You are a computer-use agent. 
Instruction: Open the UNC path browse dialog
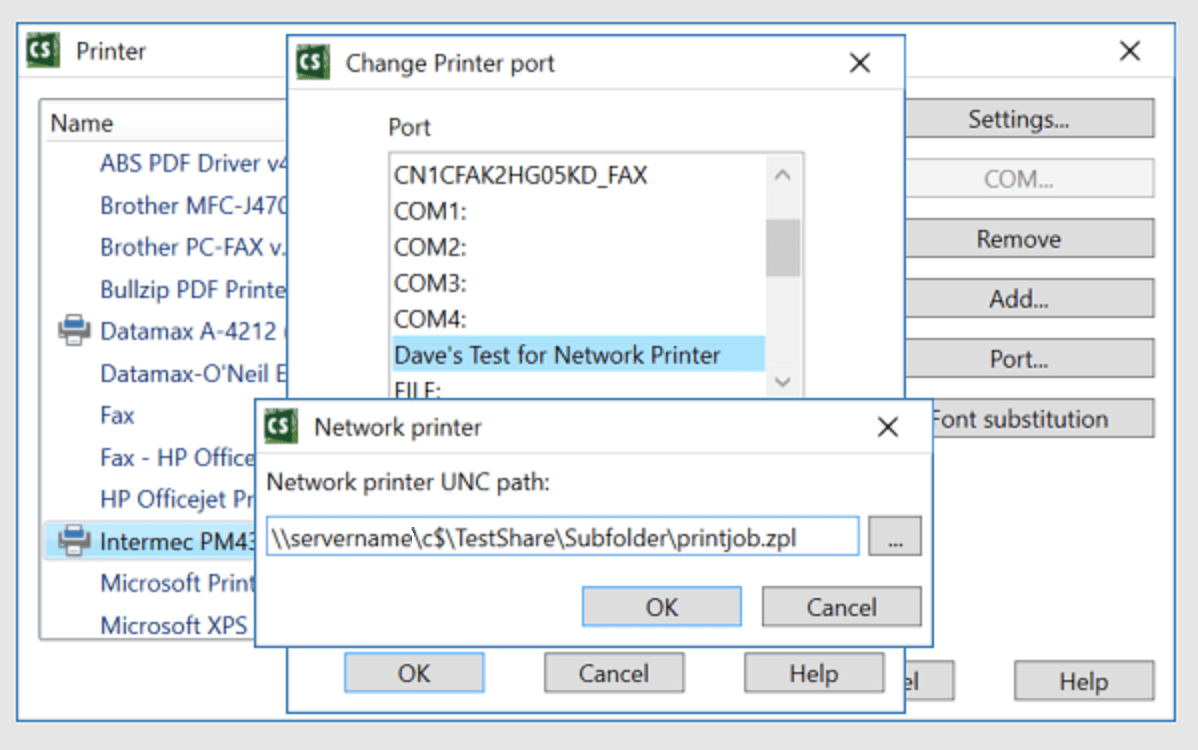coord(895,536)
